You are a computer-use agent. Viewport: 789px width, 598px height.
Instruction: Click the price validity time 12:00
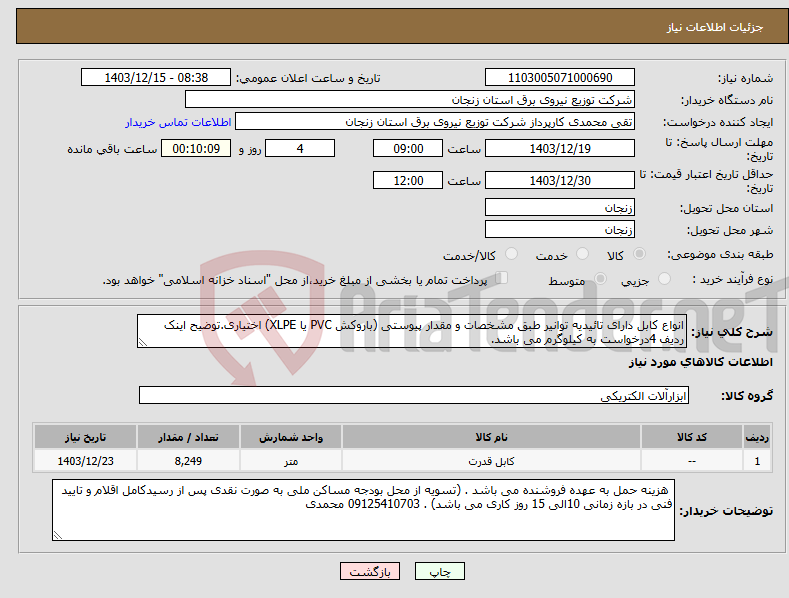pos(408,180)
